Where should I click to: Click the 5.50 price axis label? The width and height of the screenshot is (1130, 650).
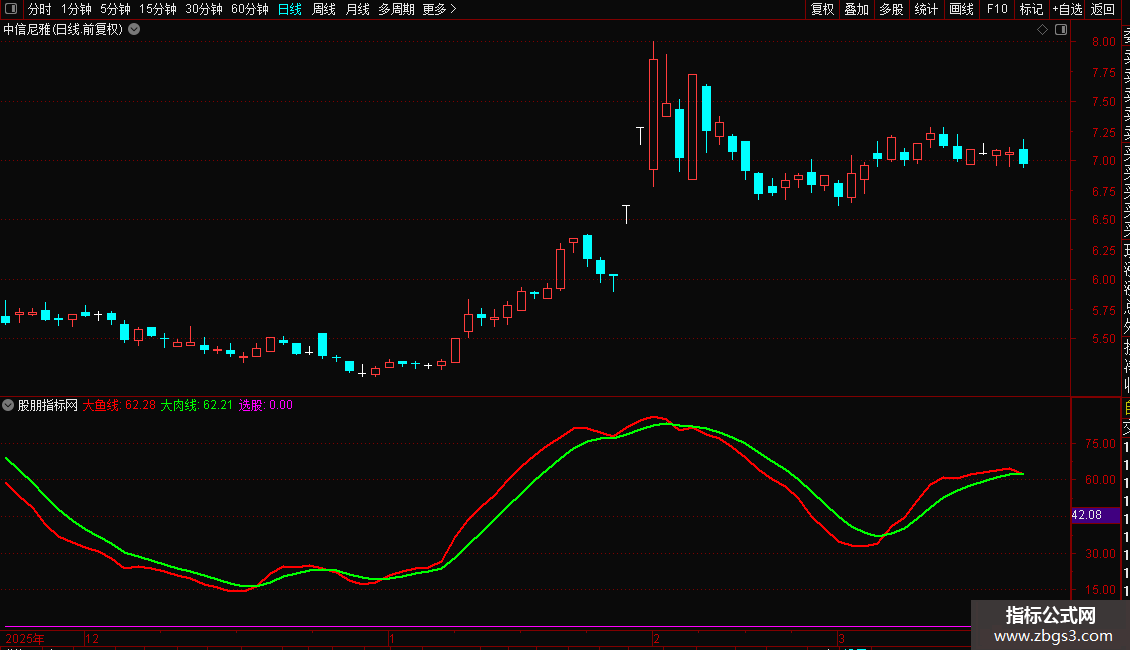[x=1103, y=339]
